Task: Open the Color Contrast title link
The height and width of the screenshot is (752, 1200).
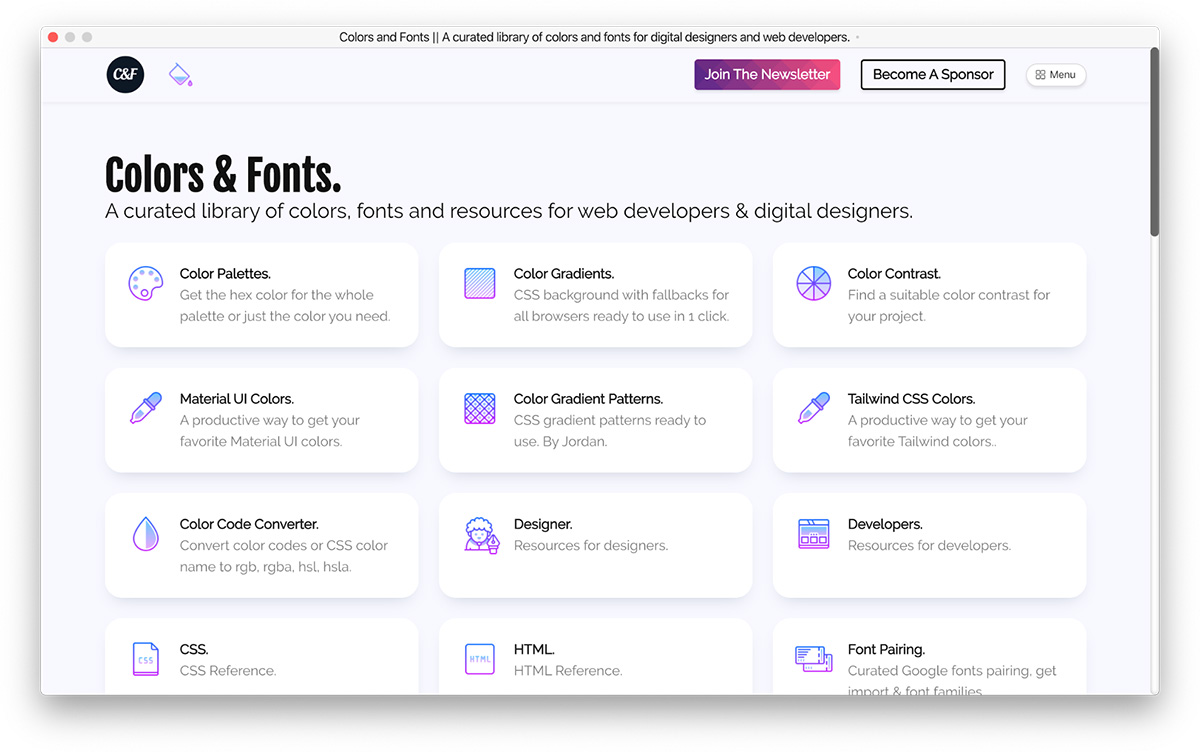Action: click(x=894, y=274)
